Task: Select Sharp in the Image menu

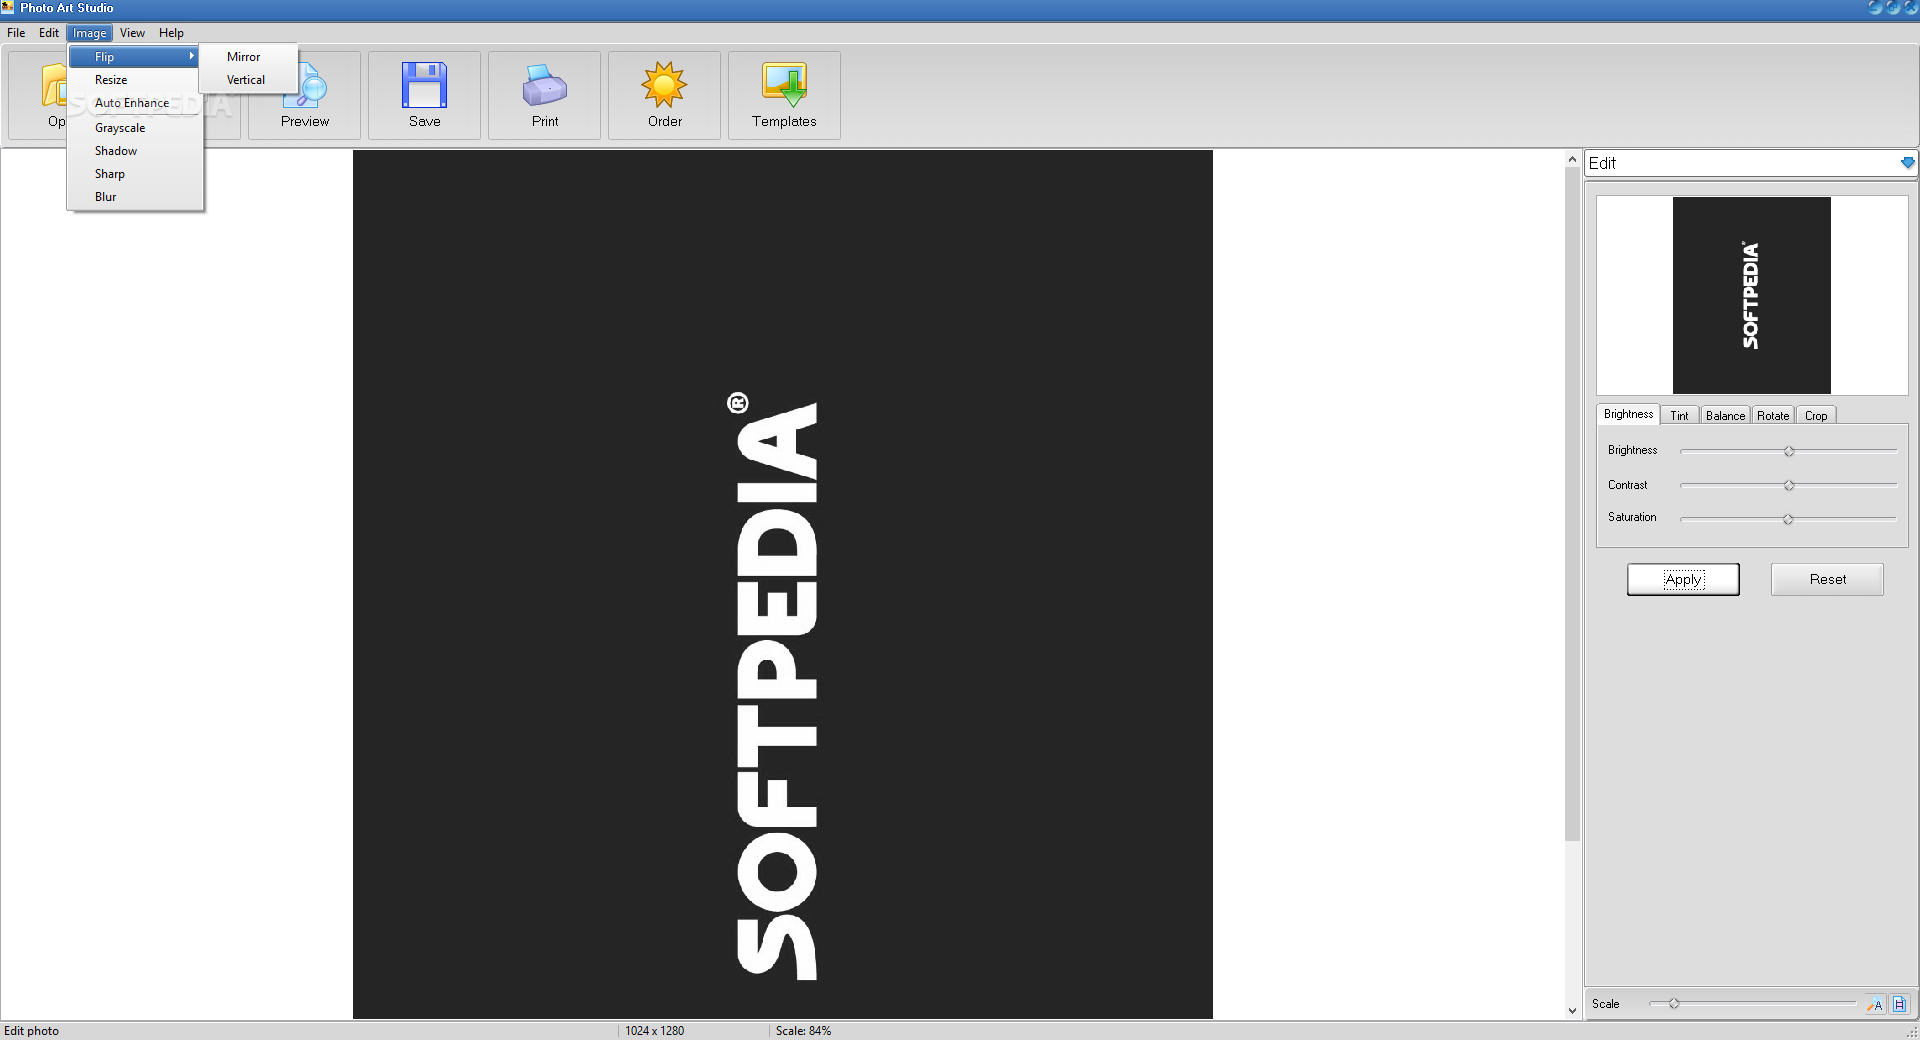Action: [134, 174]
